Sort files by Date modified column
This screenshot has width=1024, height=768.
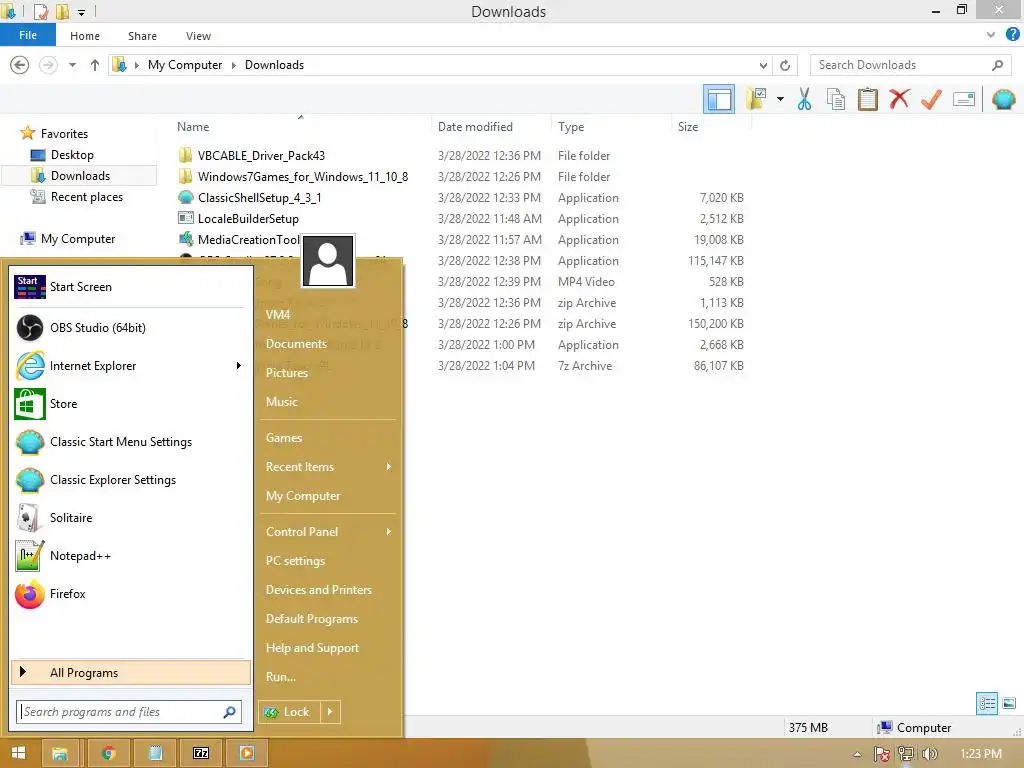coord(475,127)
